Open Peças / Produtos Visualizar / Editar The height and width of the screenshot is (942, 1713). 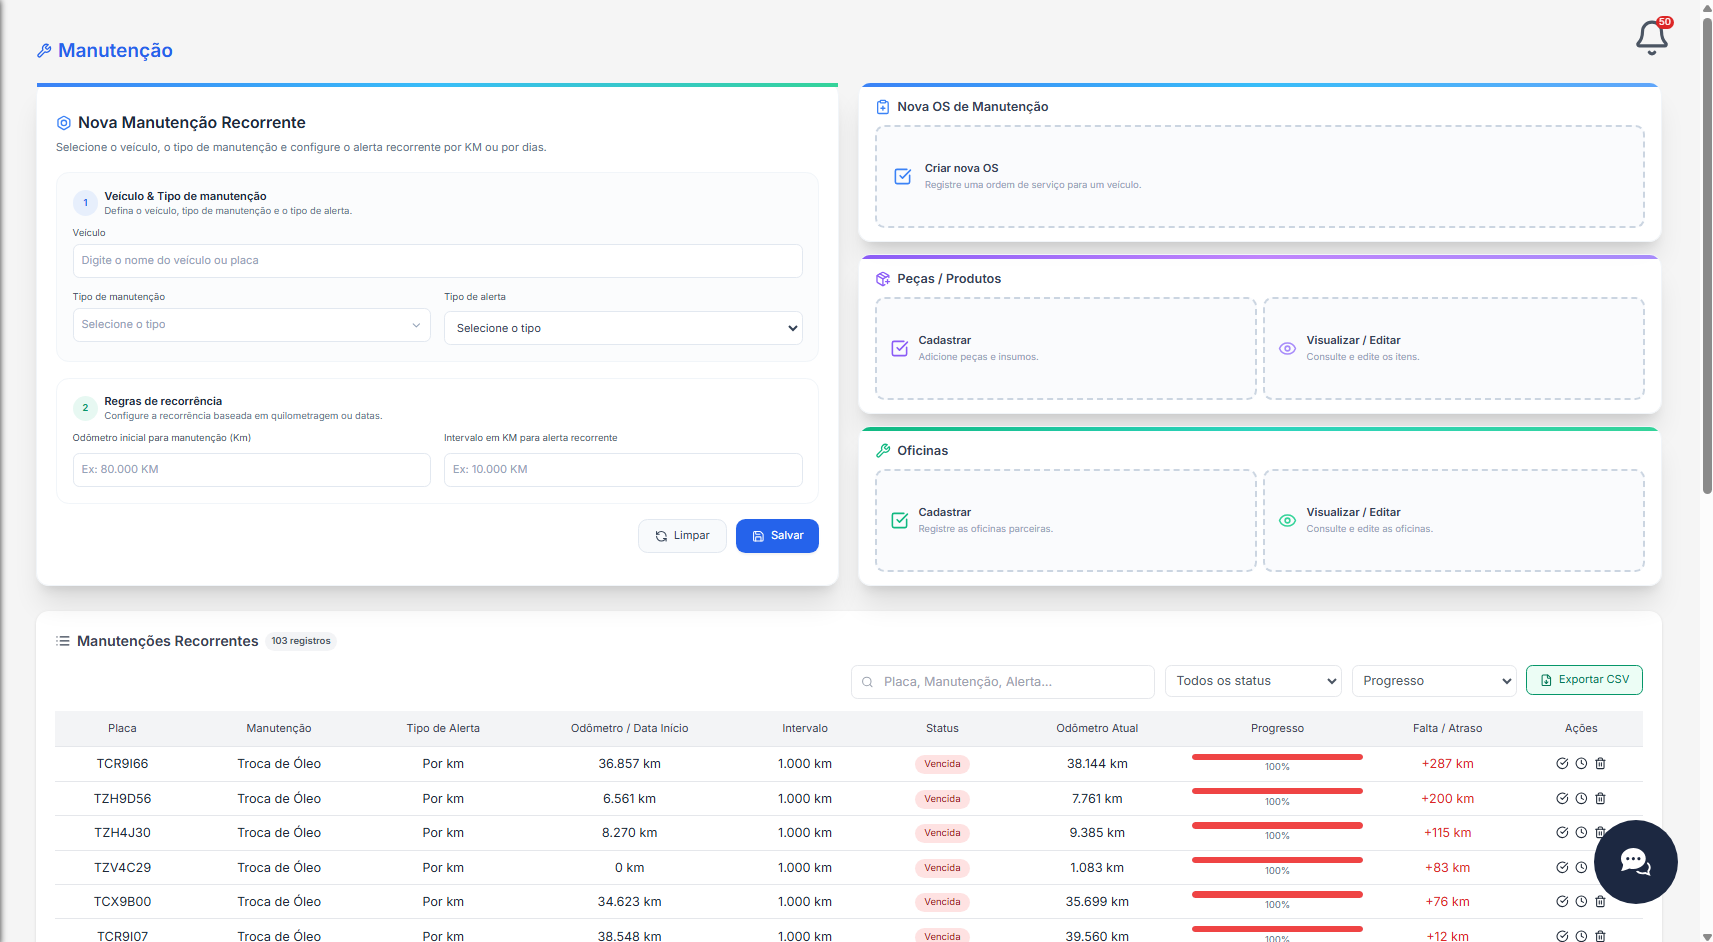(x=1454, y=349)
